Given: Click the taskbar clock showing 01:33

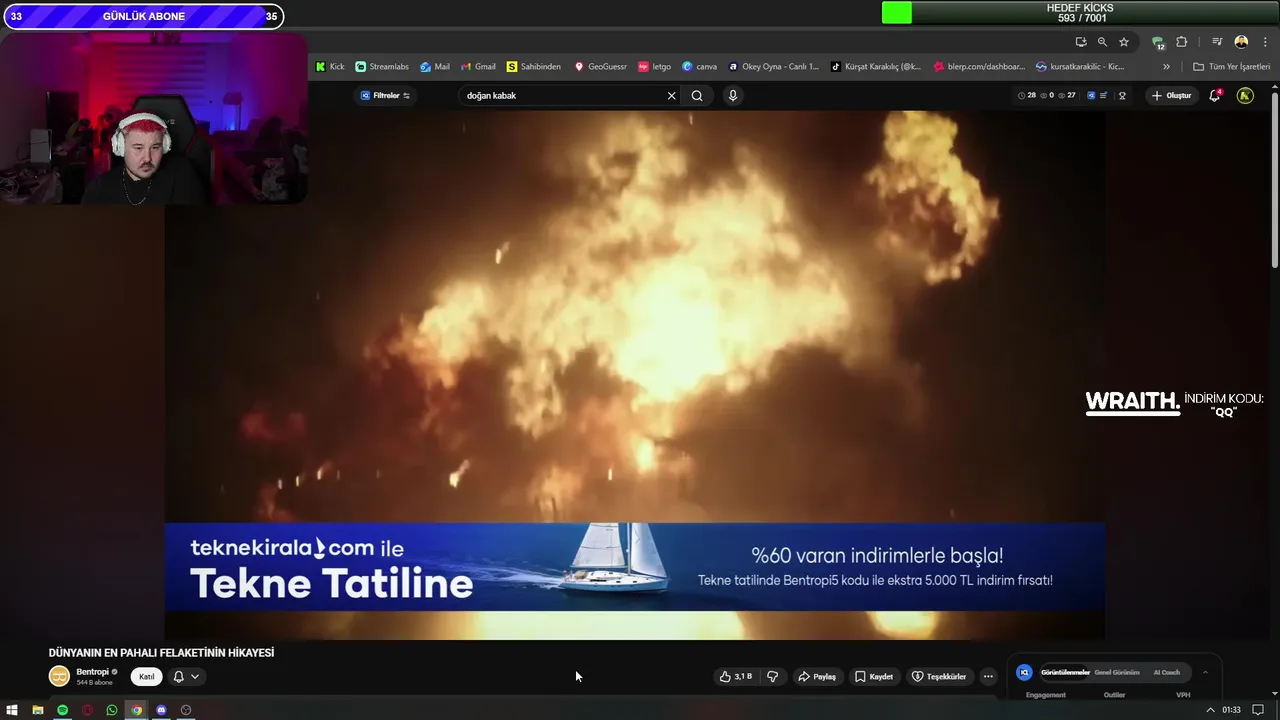Looking at the screenshot, I should pos(1231,710).
